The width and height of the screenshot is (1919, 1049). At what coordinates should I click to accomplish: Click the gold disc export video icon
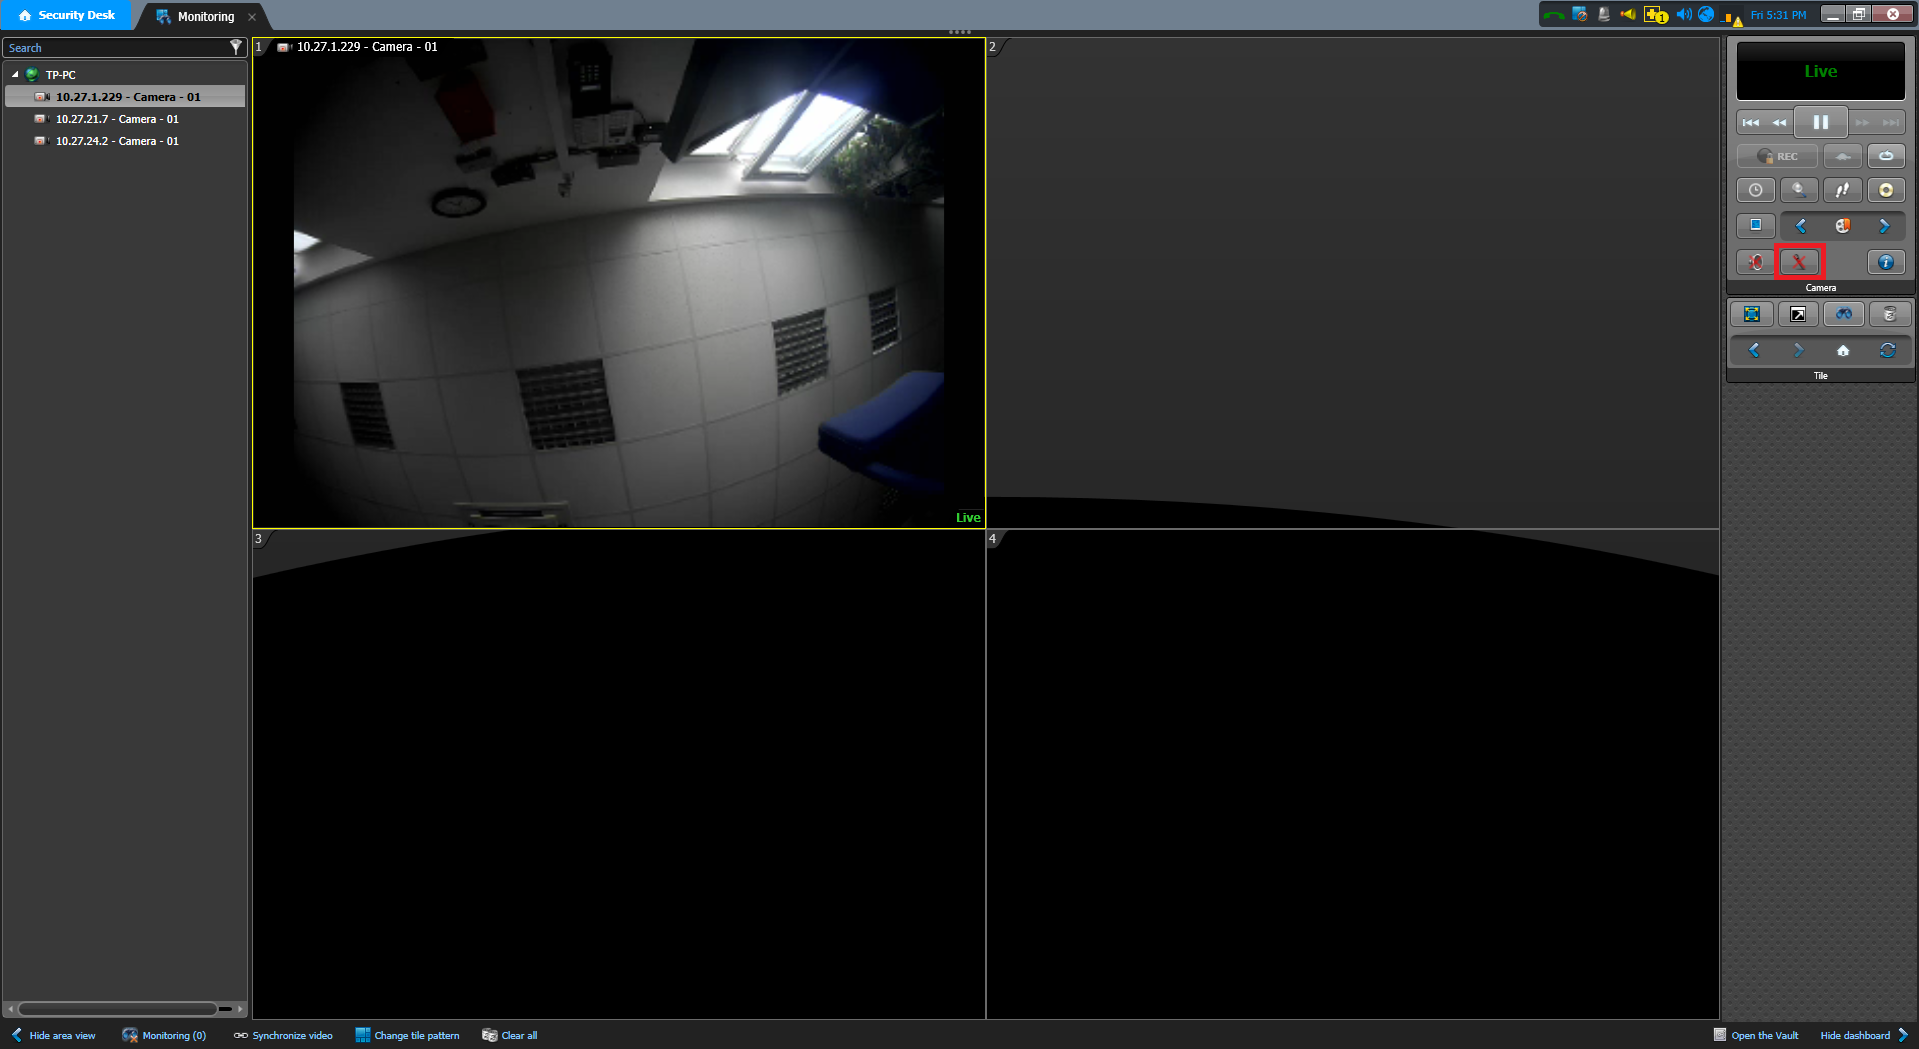pos(1885,190)
